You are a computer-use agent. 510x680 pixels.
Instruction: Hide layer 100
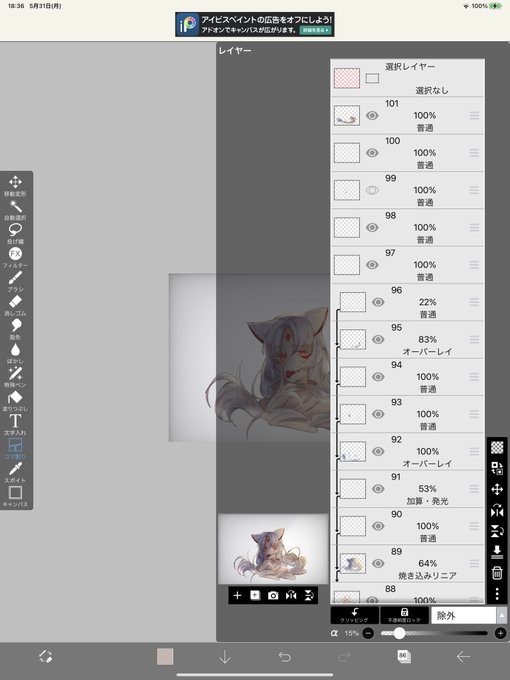[372, 153]
